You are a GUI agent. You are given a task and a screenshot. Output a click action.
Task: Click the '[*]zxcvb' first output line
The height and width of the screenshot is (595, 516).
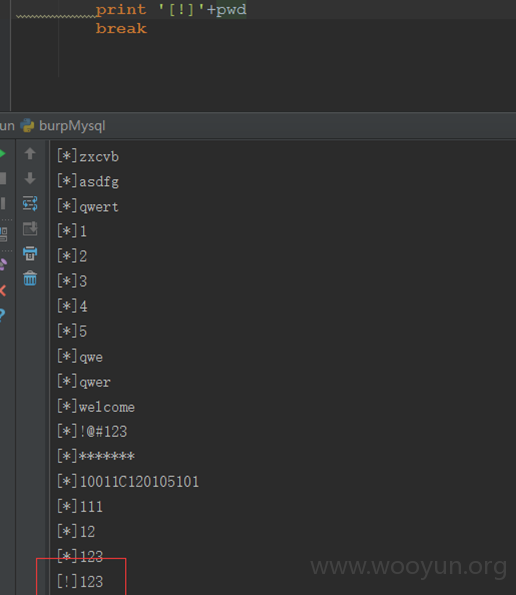[88, 156]
